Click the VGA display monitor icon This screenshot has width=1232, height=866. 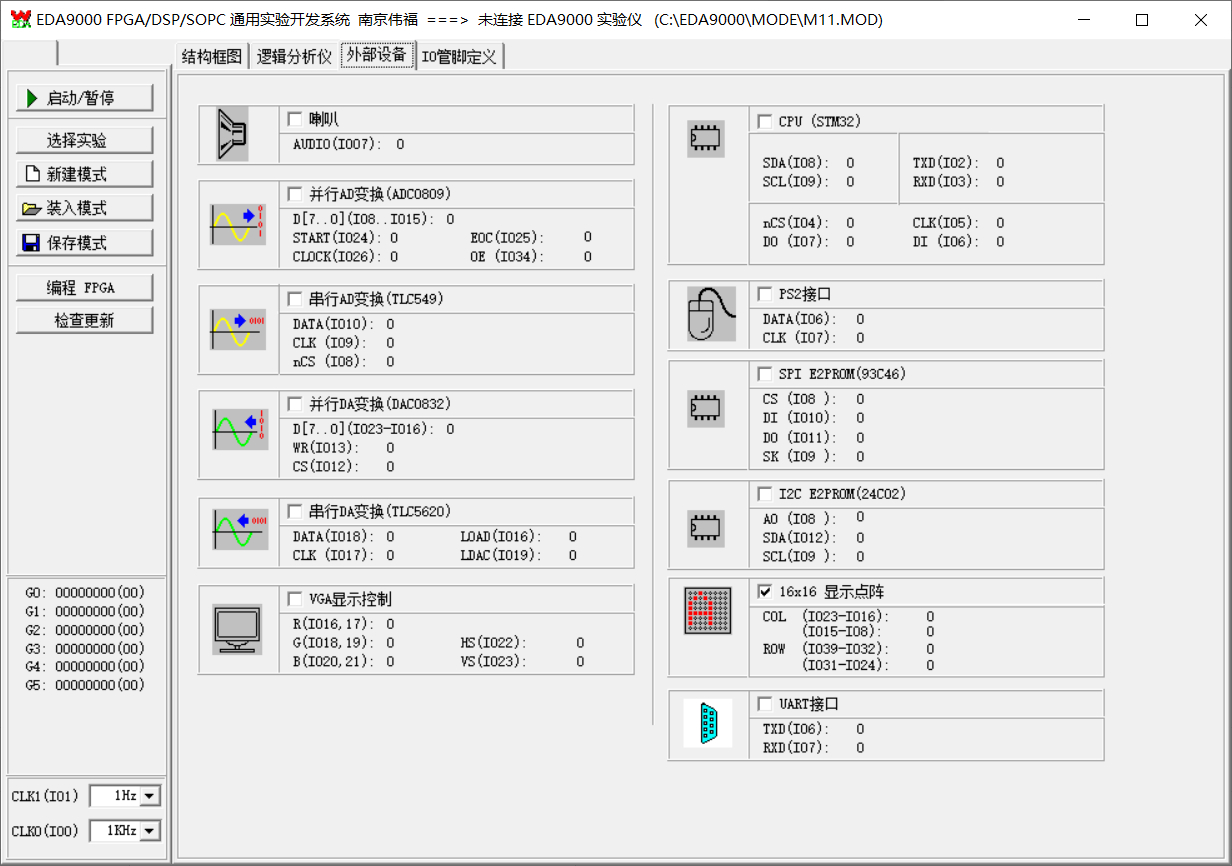click(237, 629)
